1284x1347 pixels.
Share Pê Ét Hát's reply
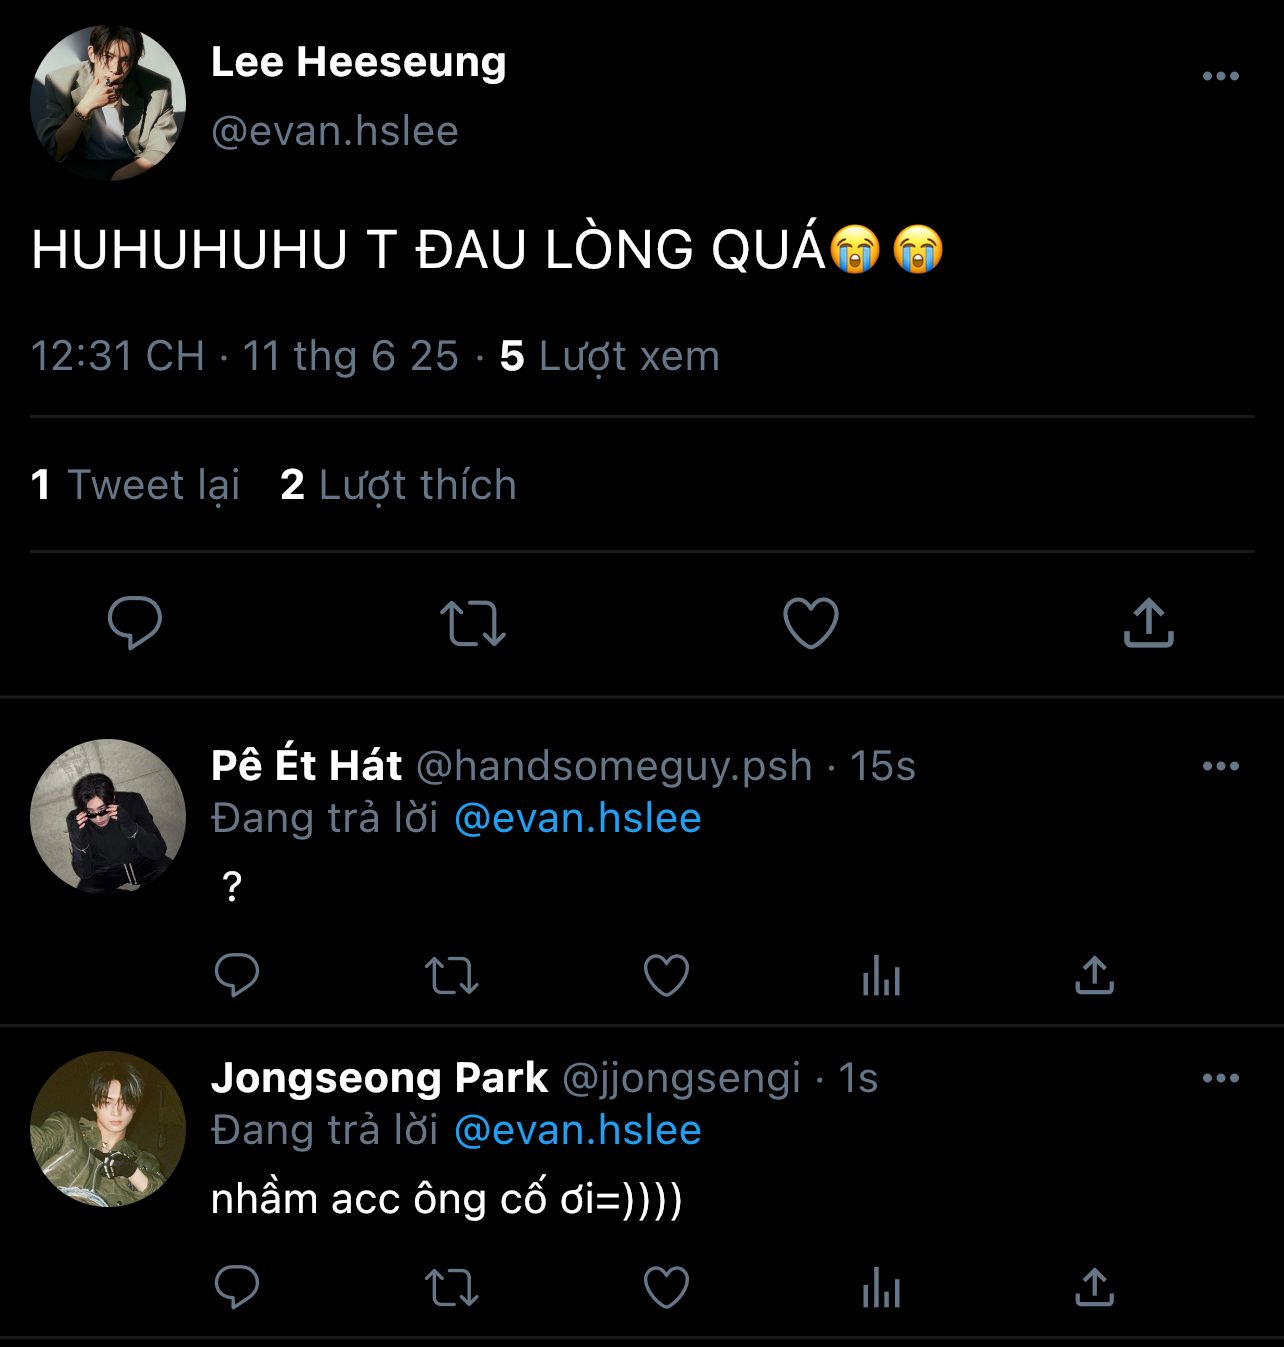(x=1094, y=975)
